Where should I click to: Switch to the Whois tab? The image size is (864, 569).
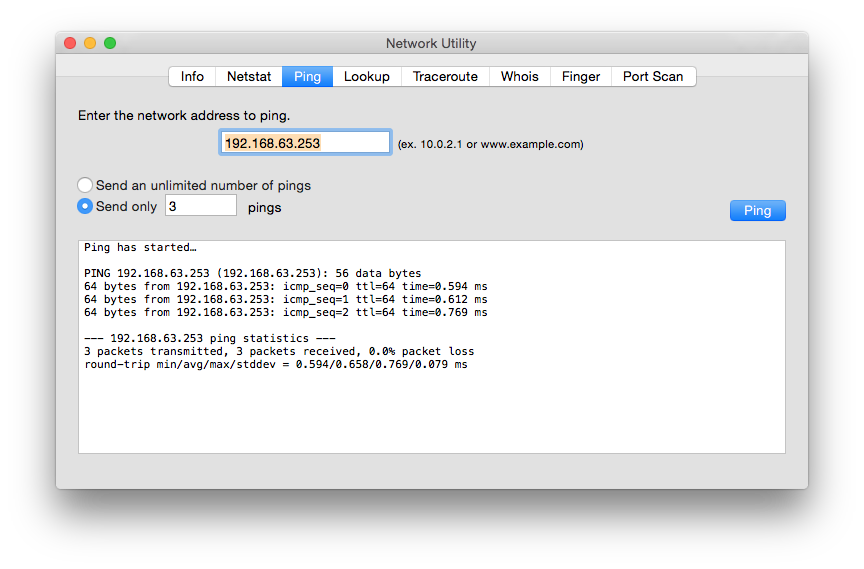519,76
